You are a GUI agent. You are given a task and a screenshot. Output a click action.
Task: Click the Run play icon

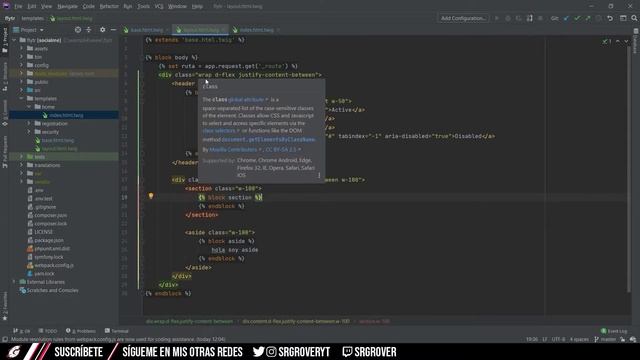(496, 18)
